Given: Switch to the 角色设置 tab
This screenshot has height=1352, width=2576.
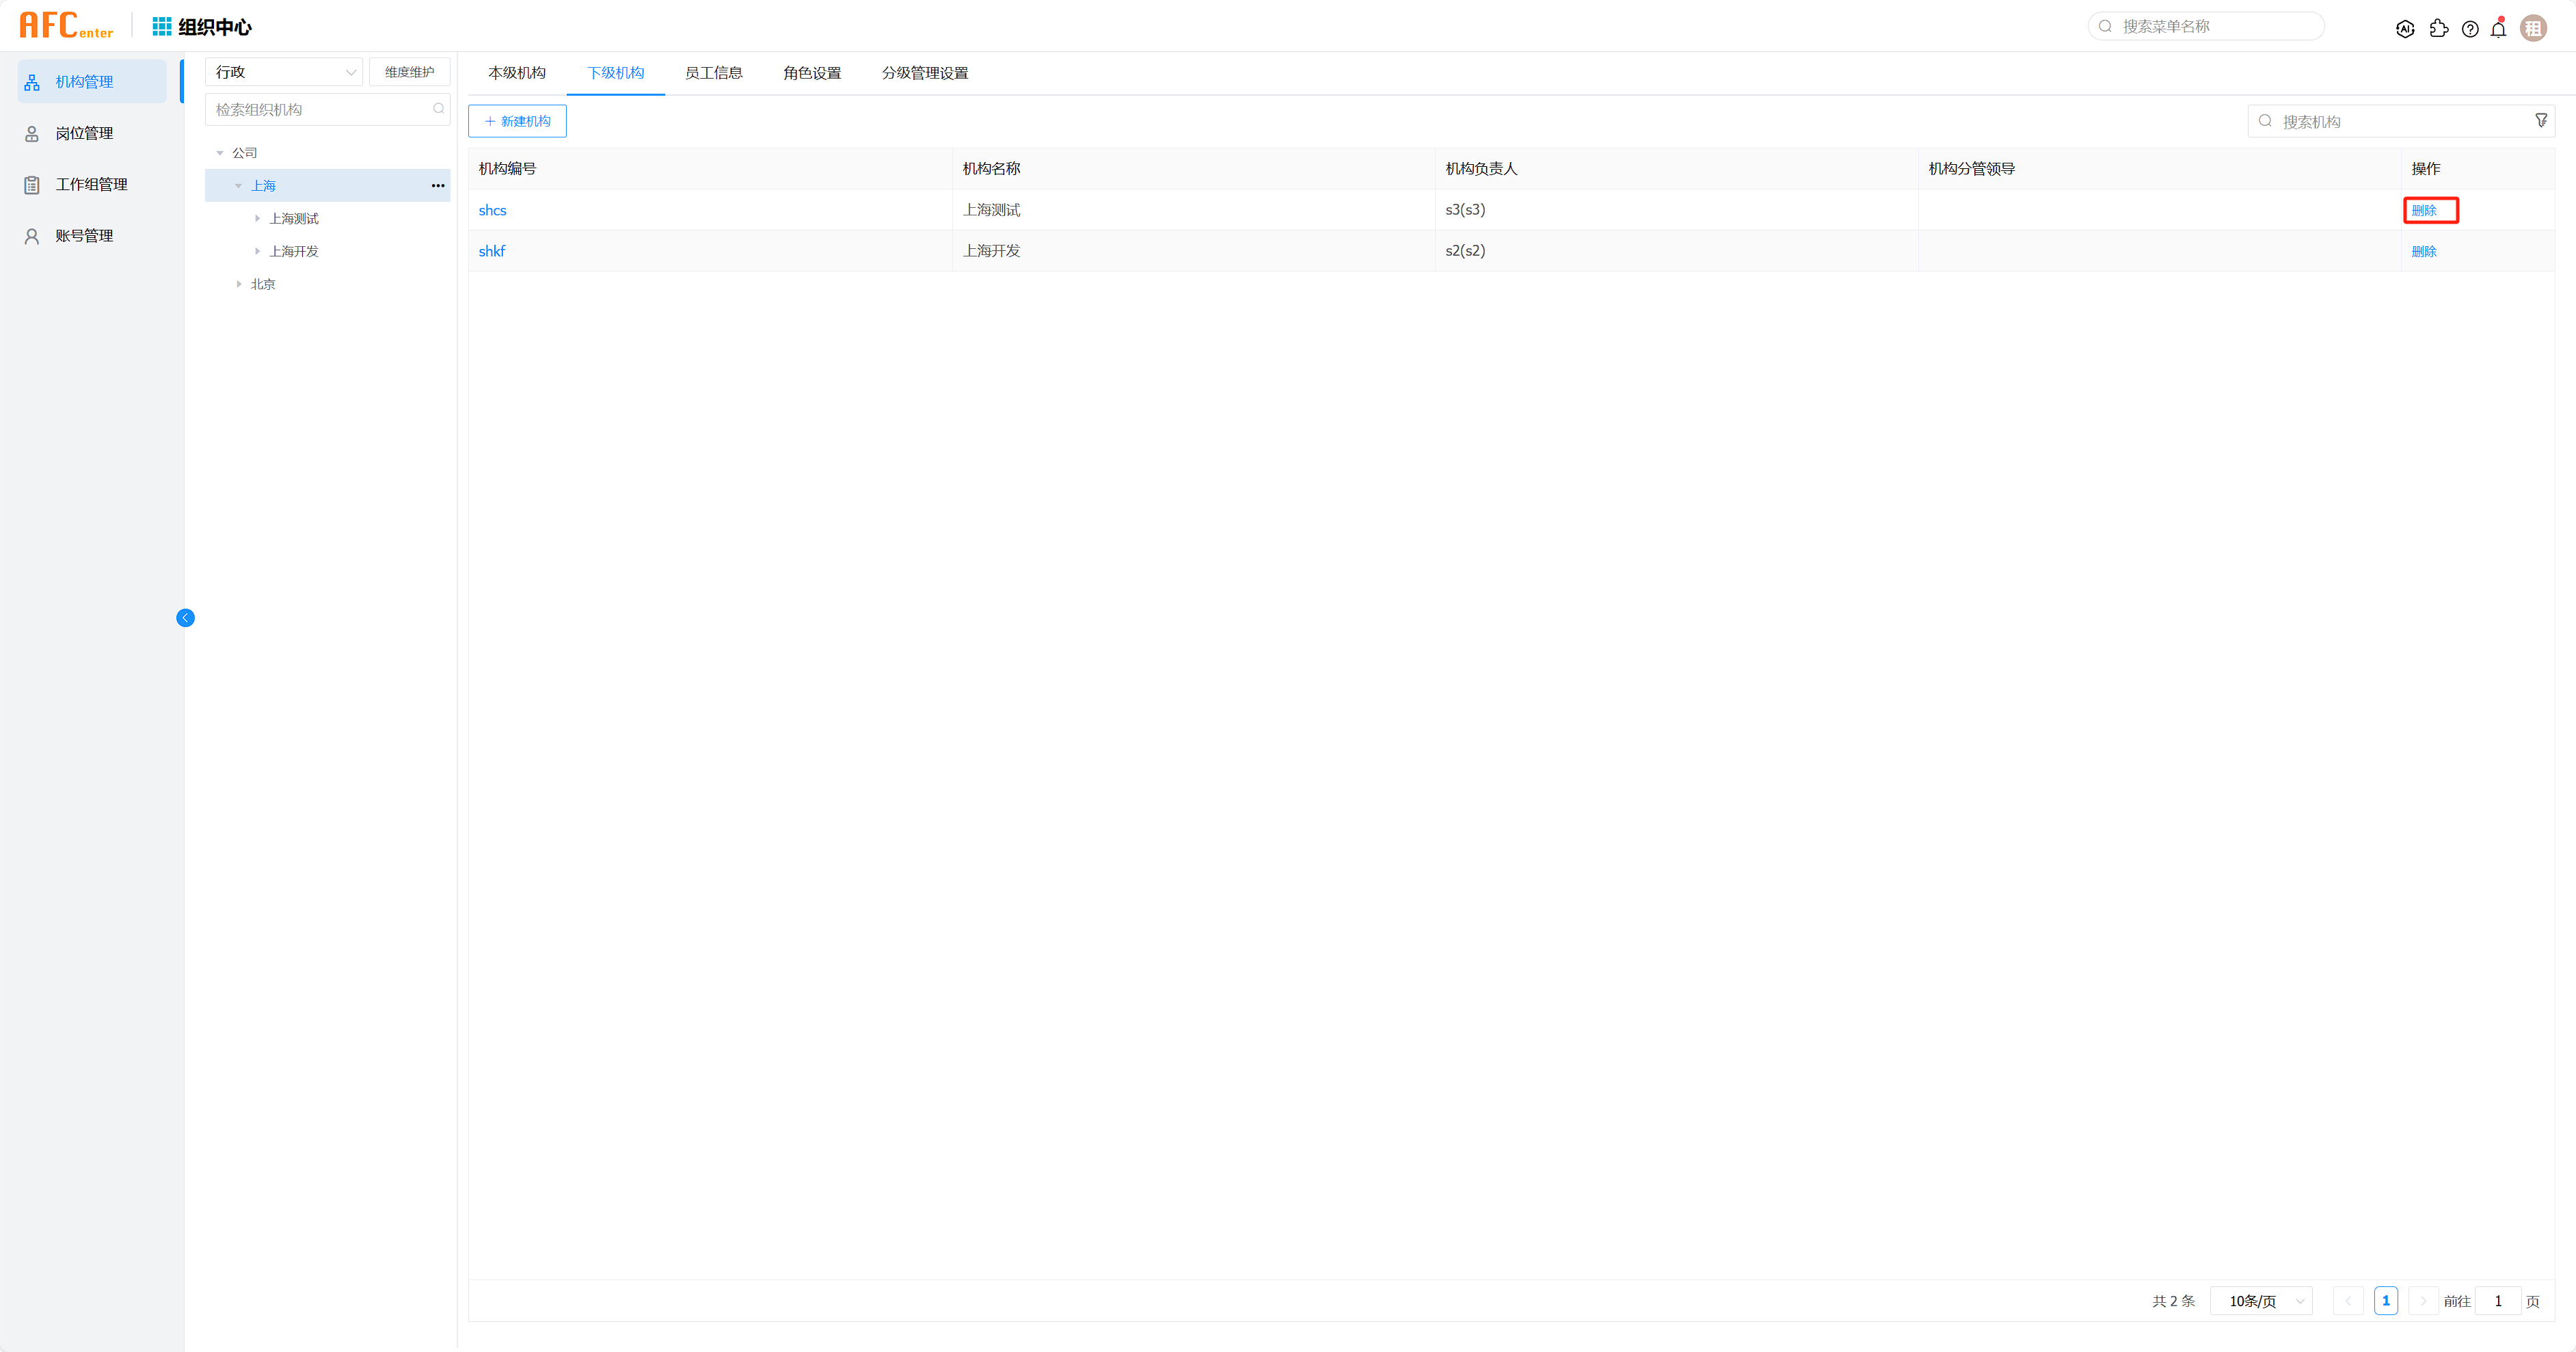Looking at the screenshot, I should pos(812,73).
